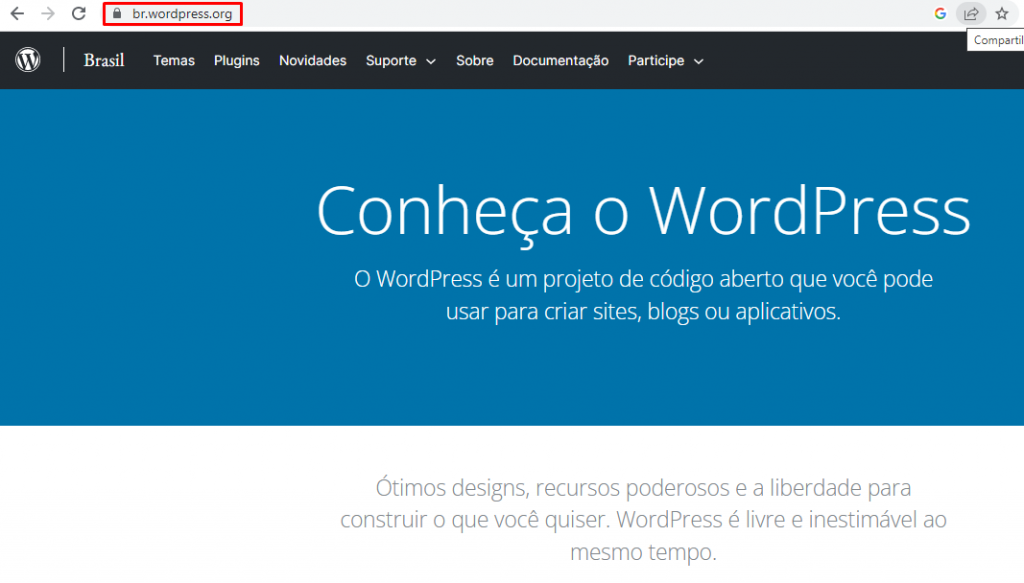
Task: Open the Novidades menu item
Action: tap(313, 61)
